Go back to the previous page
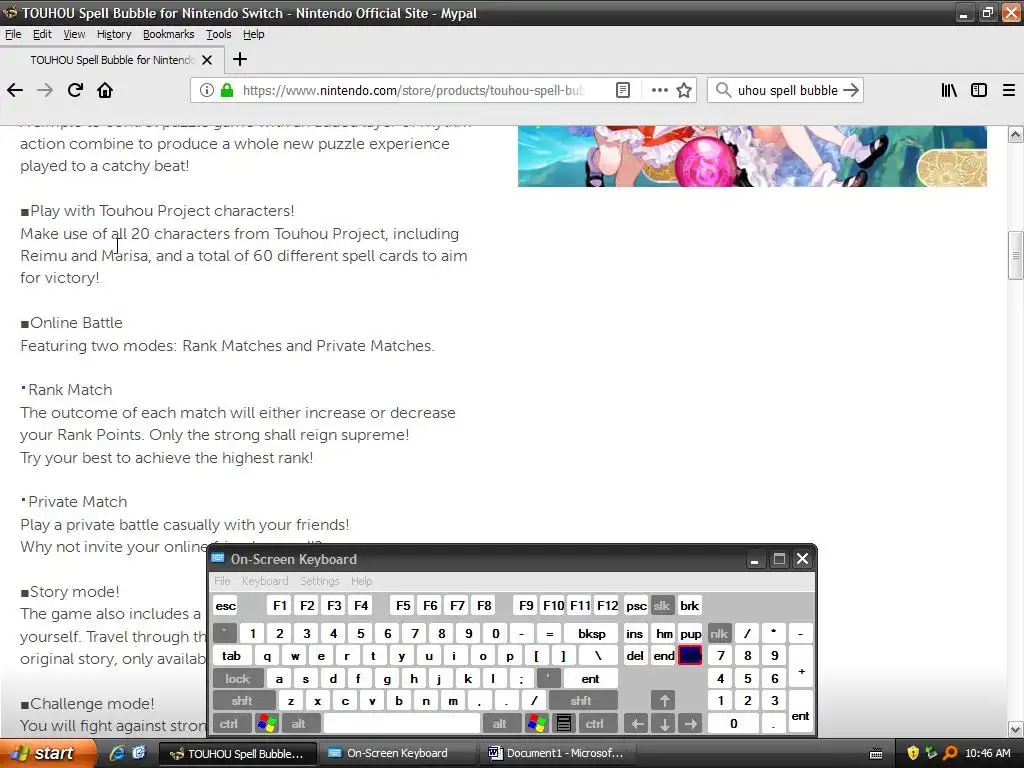1024x768 pixels. point(15,90)
